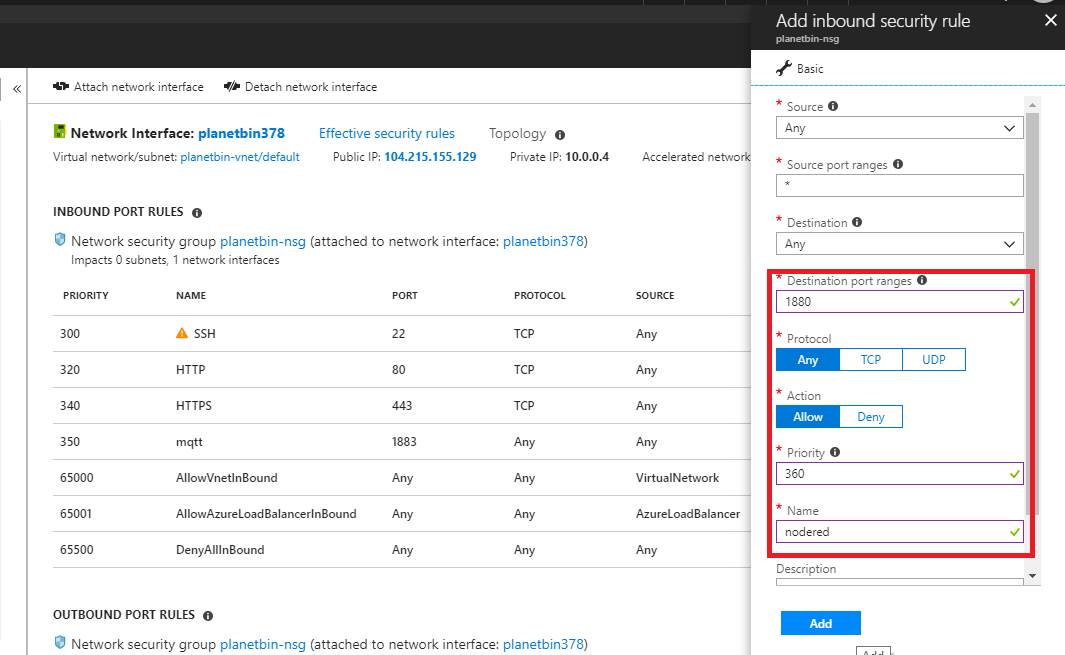Click the Detach network interface icon

pos(232,86)
